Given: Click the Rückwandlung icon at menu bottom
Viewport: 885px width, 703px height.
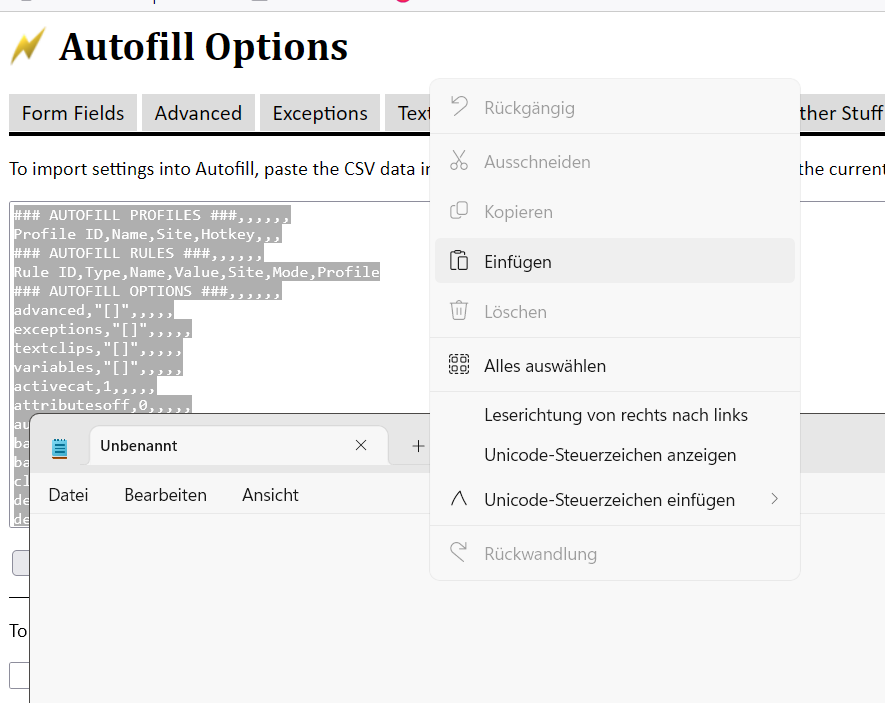Looking at the screenshot, I should (459, 553).
